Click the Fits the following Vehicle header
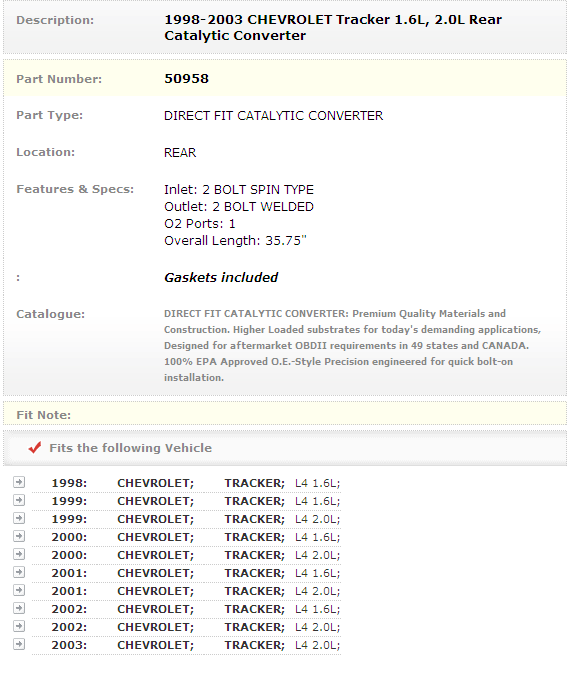The width and height of the screenshot is (570, 695). coord(130,448)
